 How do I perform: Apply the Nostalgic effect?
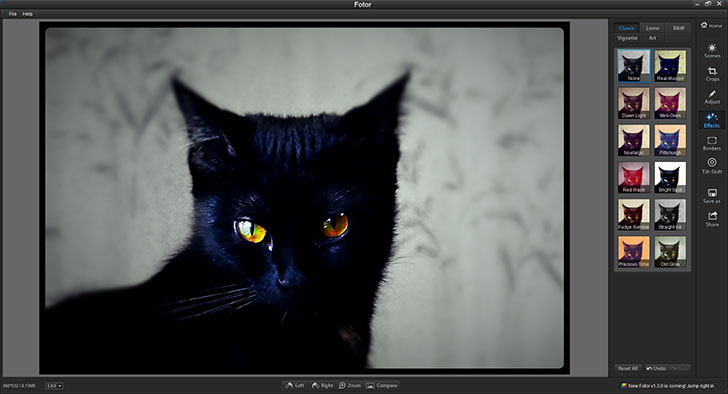tap(634, 140)
